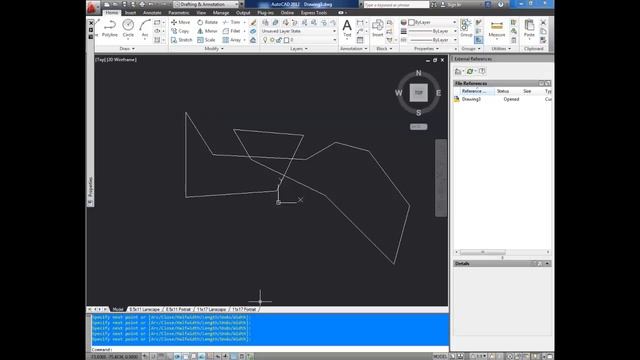Switch to the Output ribbon tab
Screen dimensions: 640x360
tap(243, 13)
